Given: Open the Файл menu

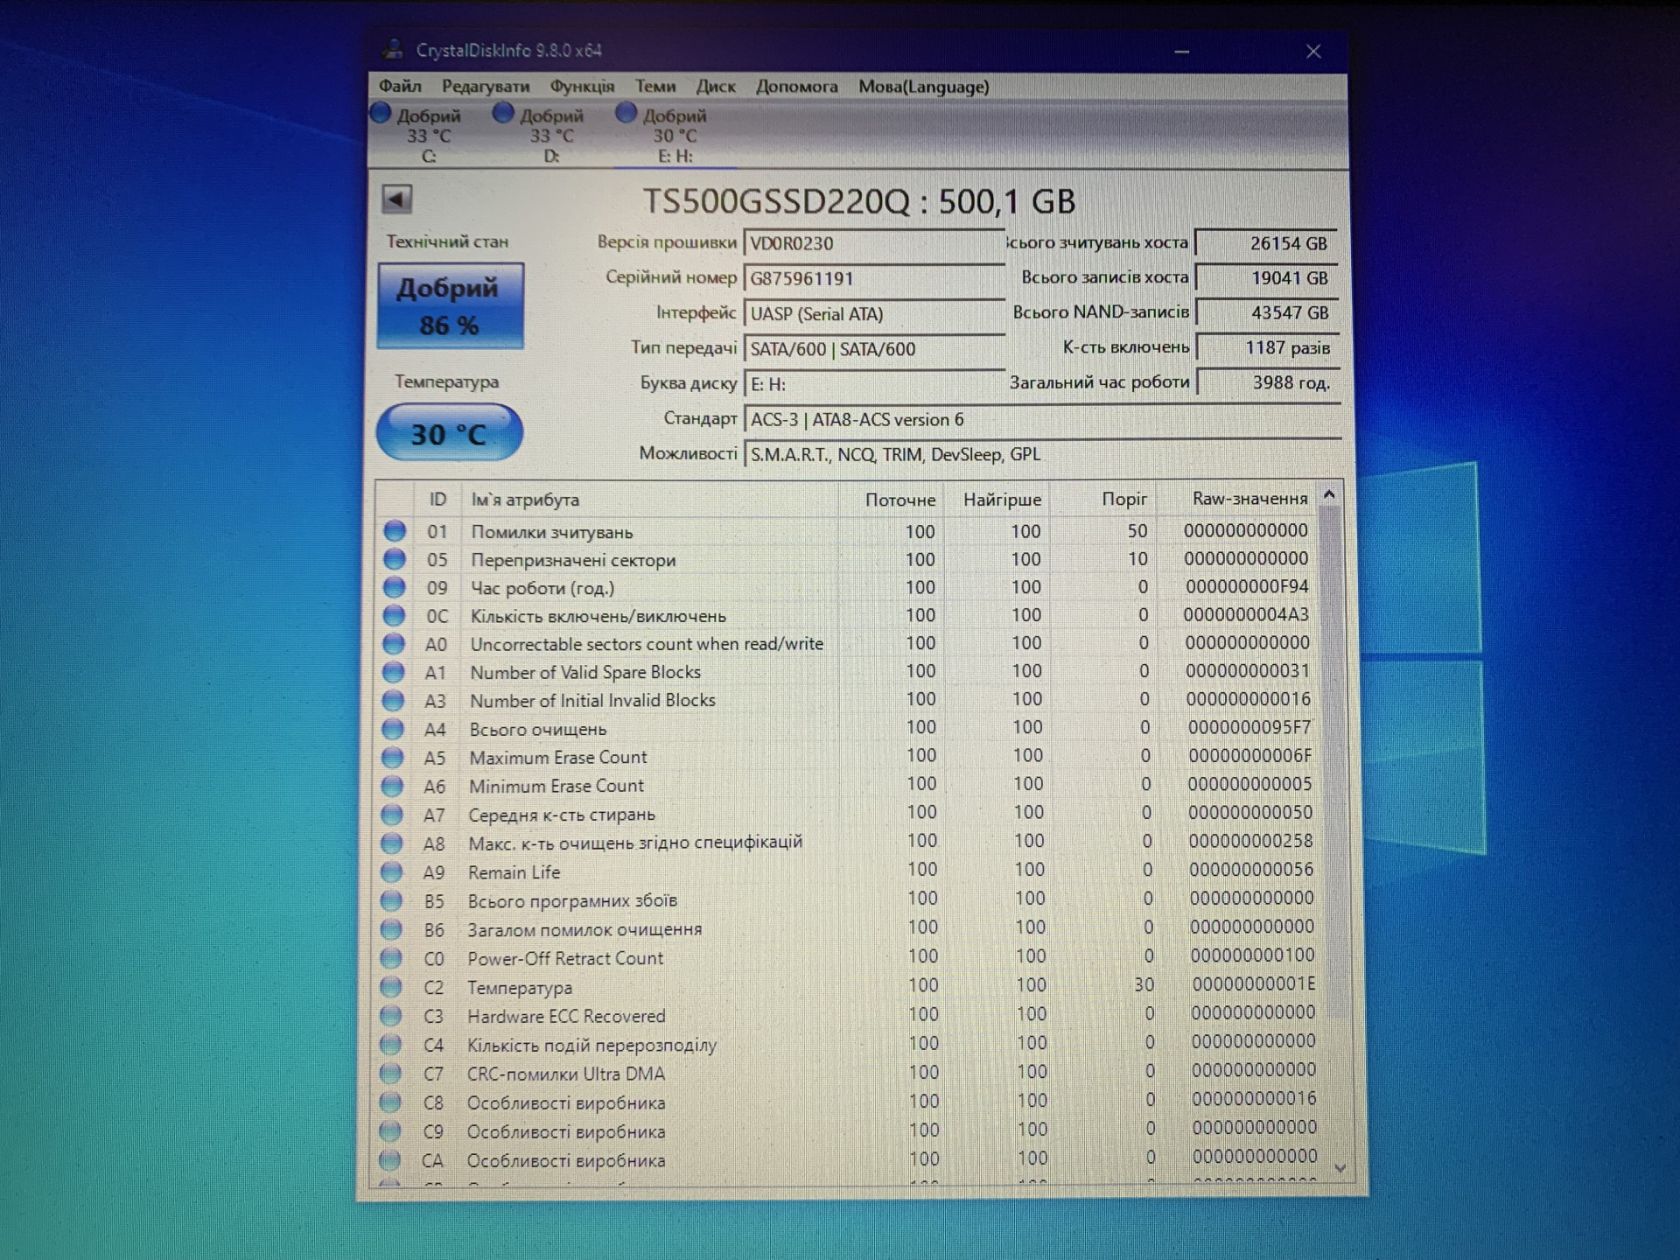Looking at the screenshot, I should tap(400, 86).
